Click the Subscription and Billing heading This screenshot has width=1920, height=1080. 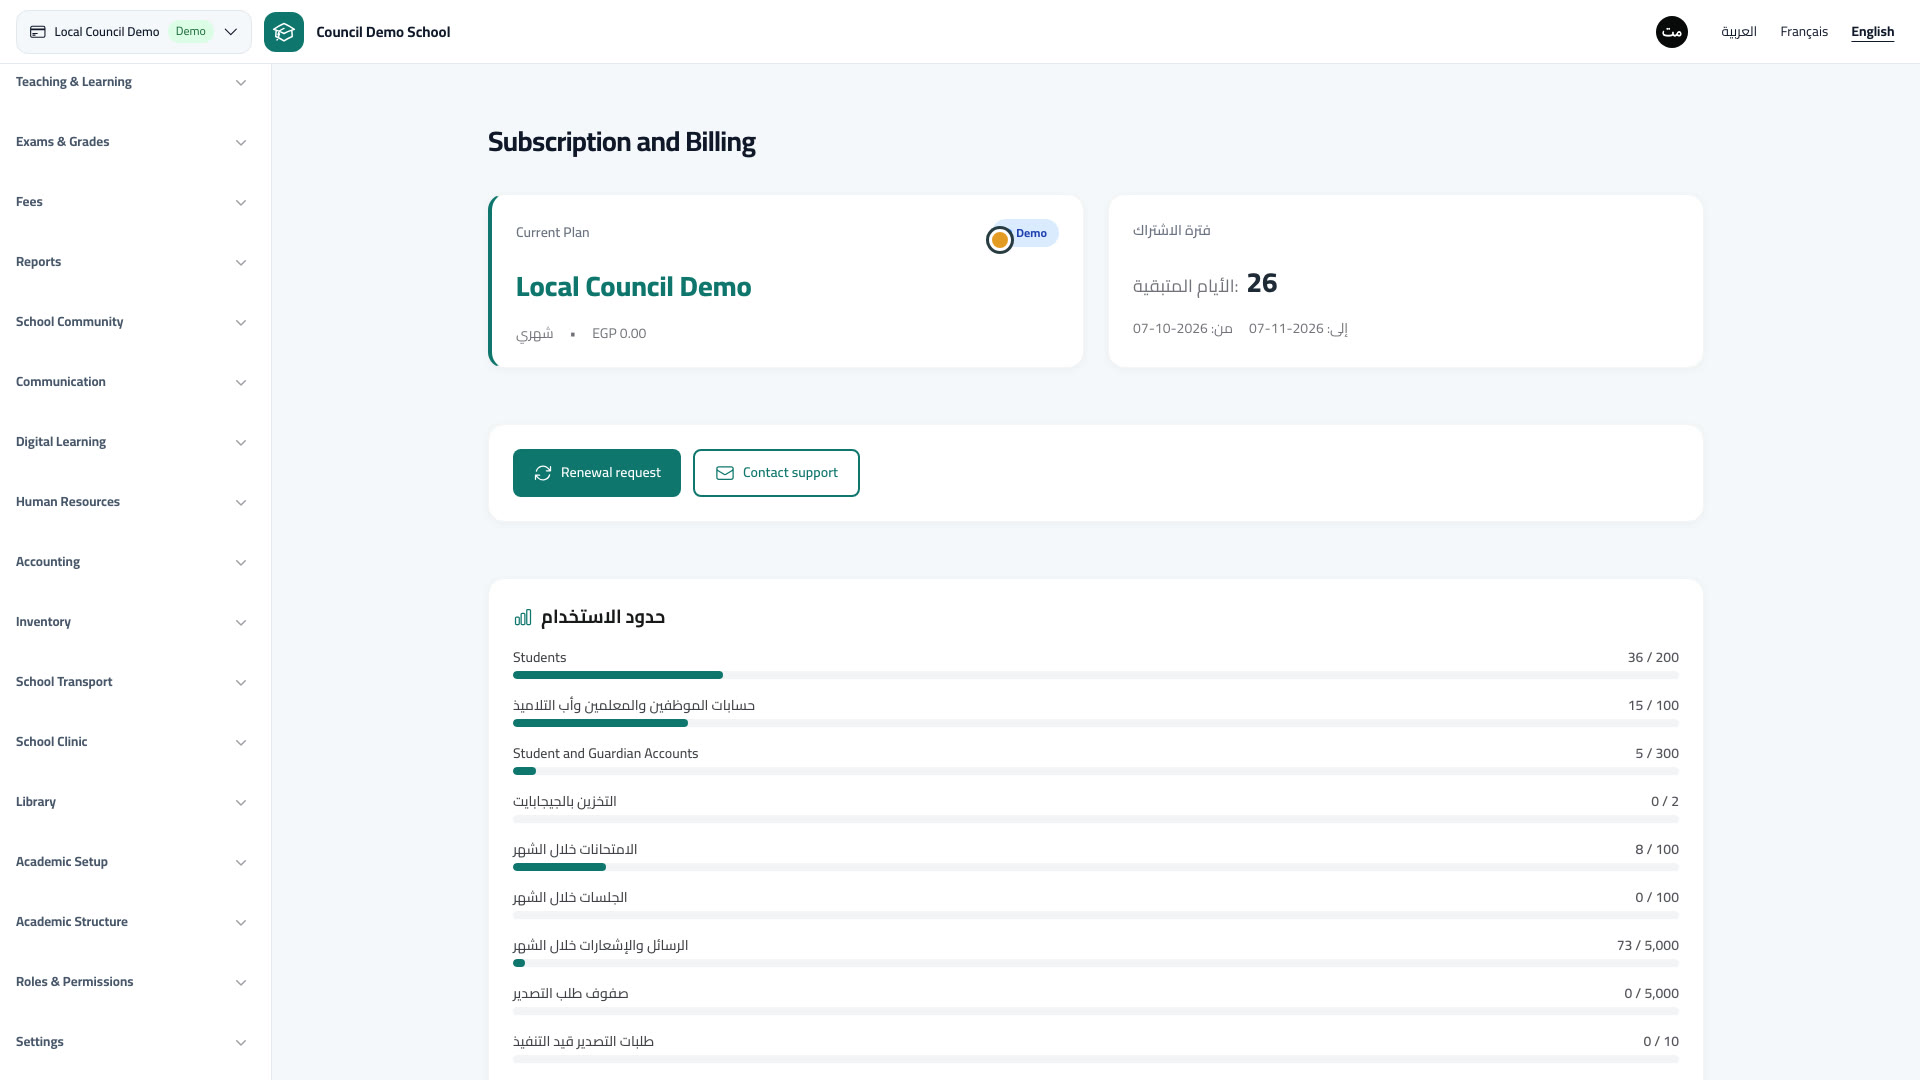pos(621,142)
